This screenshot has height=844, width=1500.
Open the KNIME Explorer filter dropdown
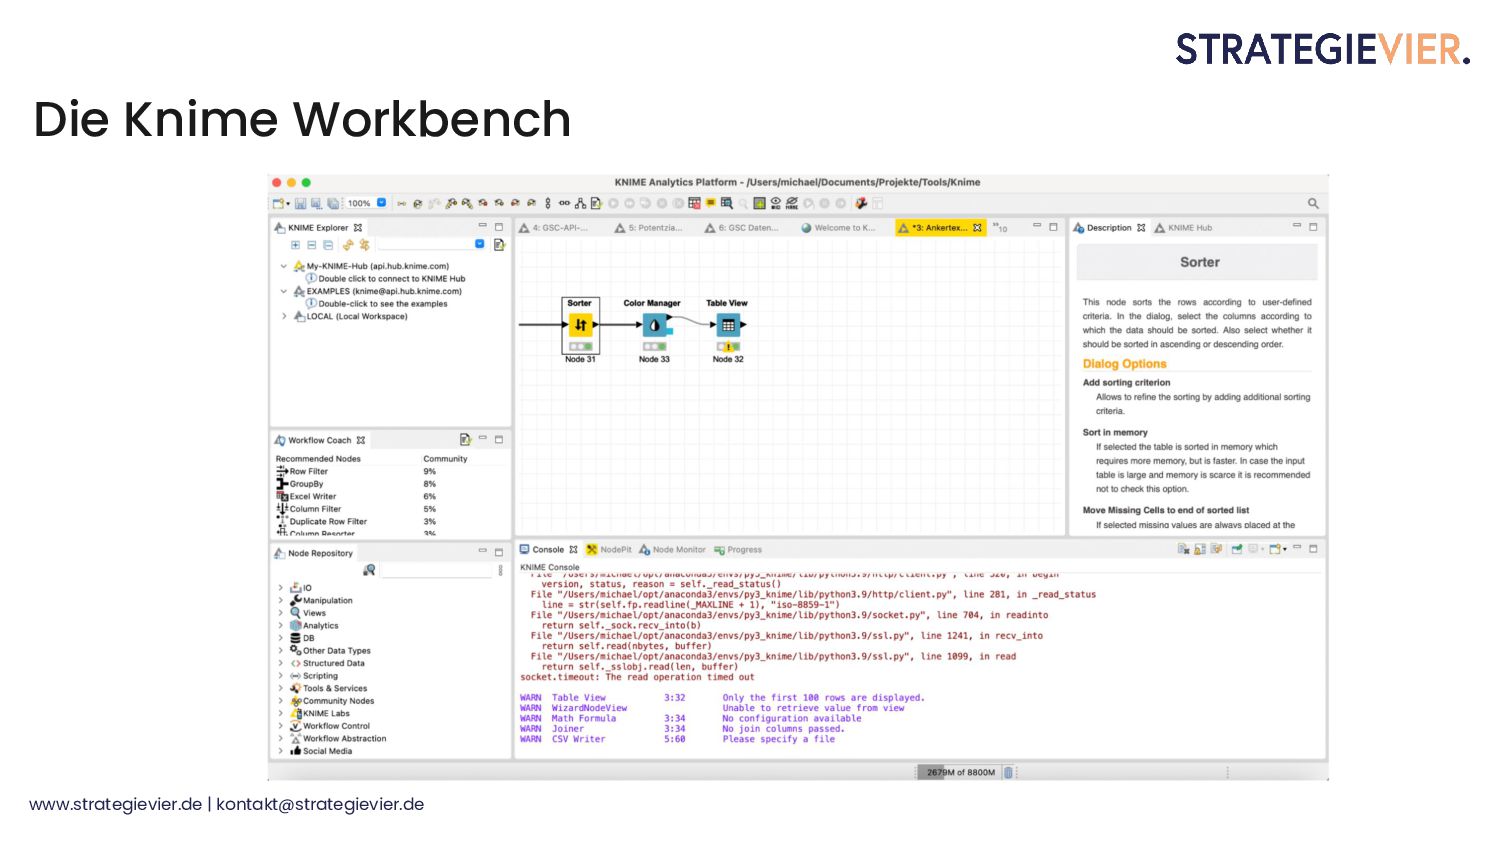[479, 244]
